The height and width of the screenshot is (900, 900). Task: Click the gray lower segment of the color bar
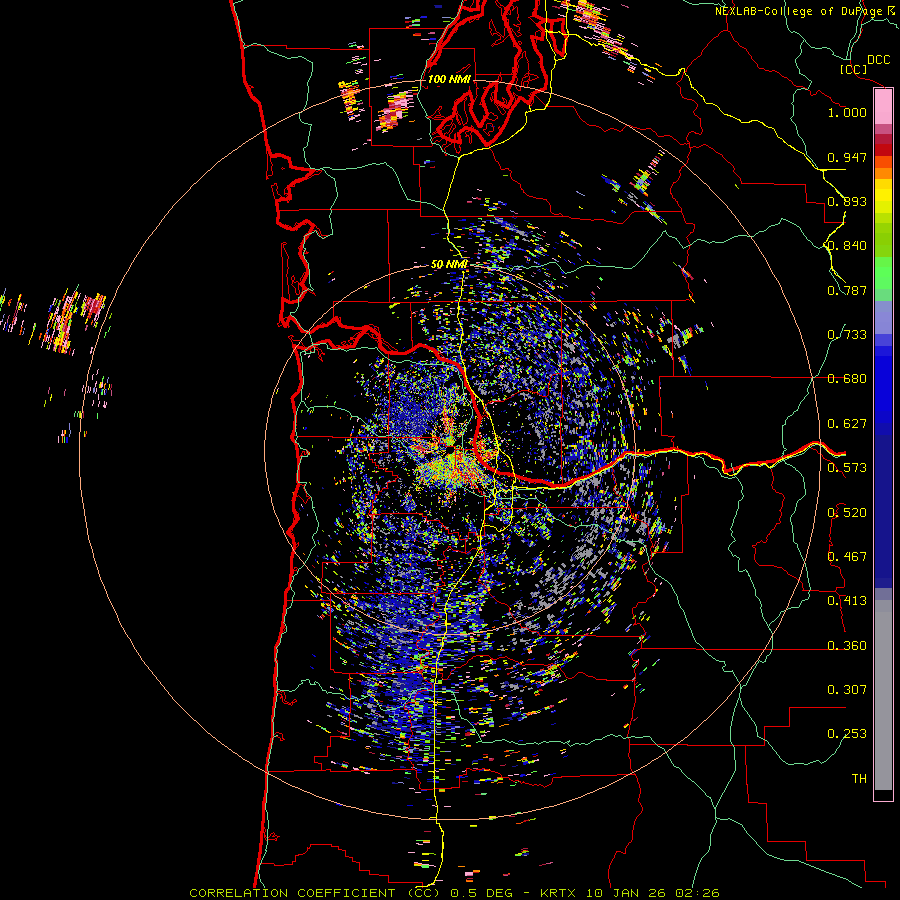coord(883,695)
